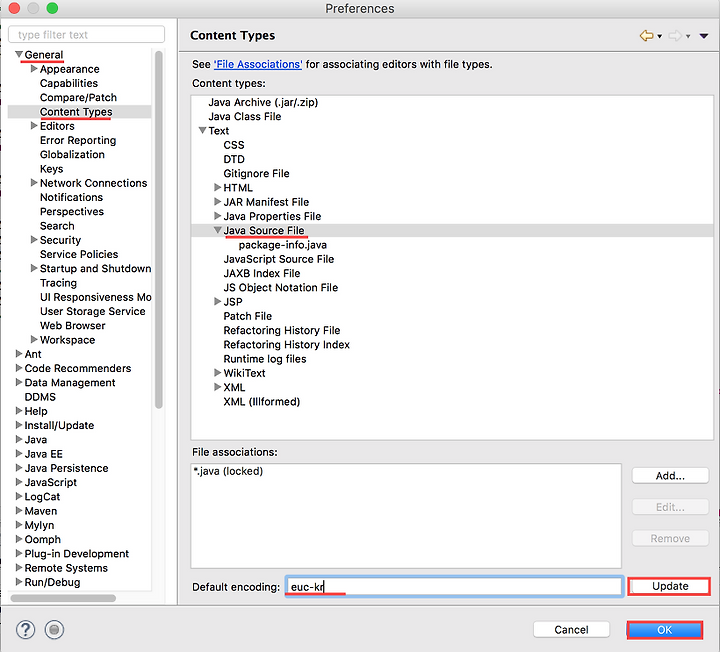Expand the Install/Update category
720x652 pixels.
click(19, 425)
